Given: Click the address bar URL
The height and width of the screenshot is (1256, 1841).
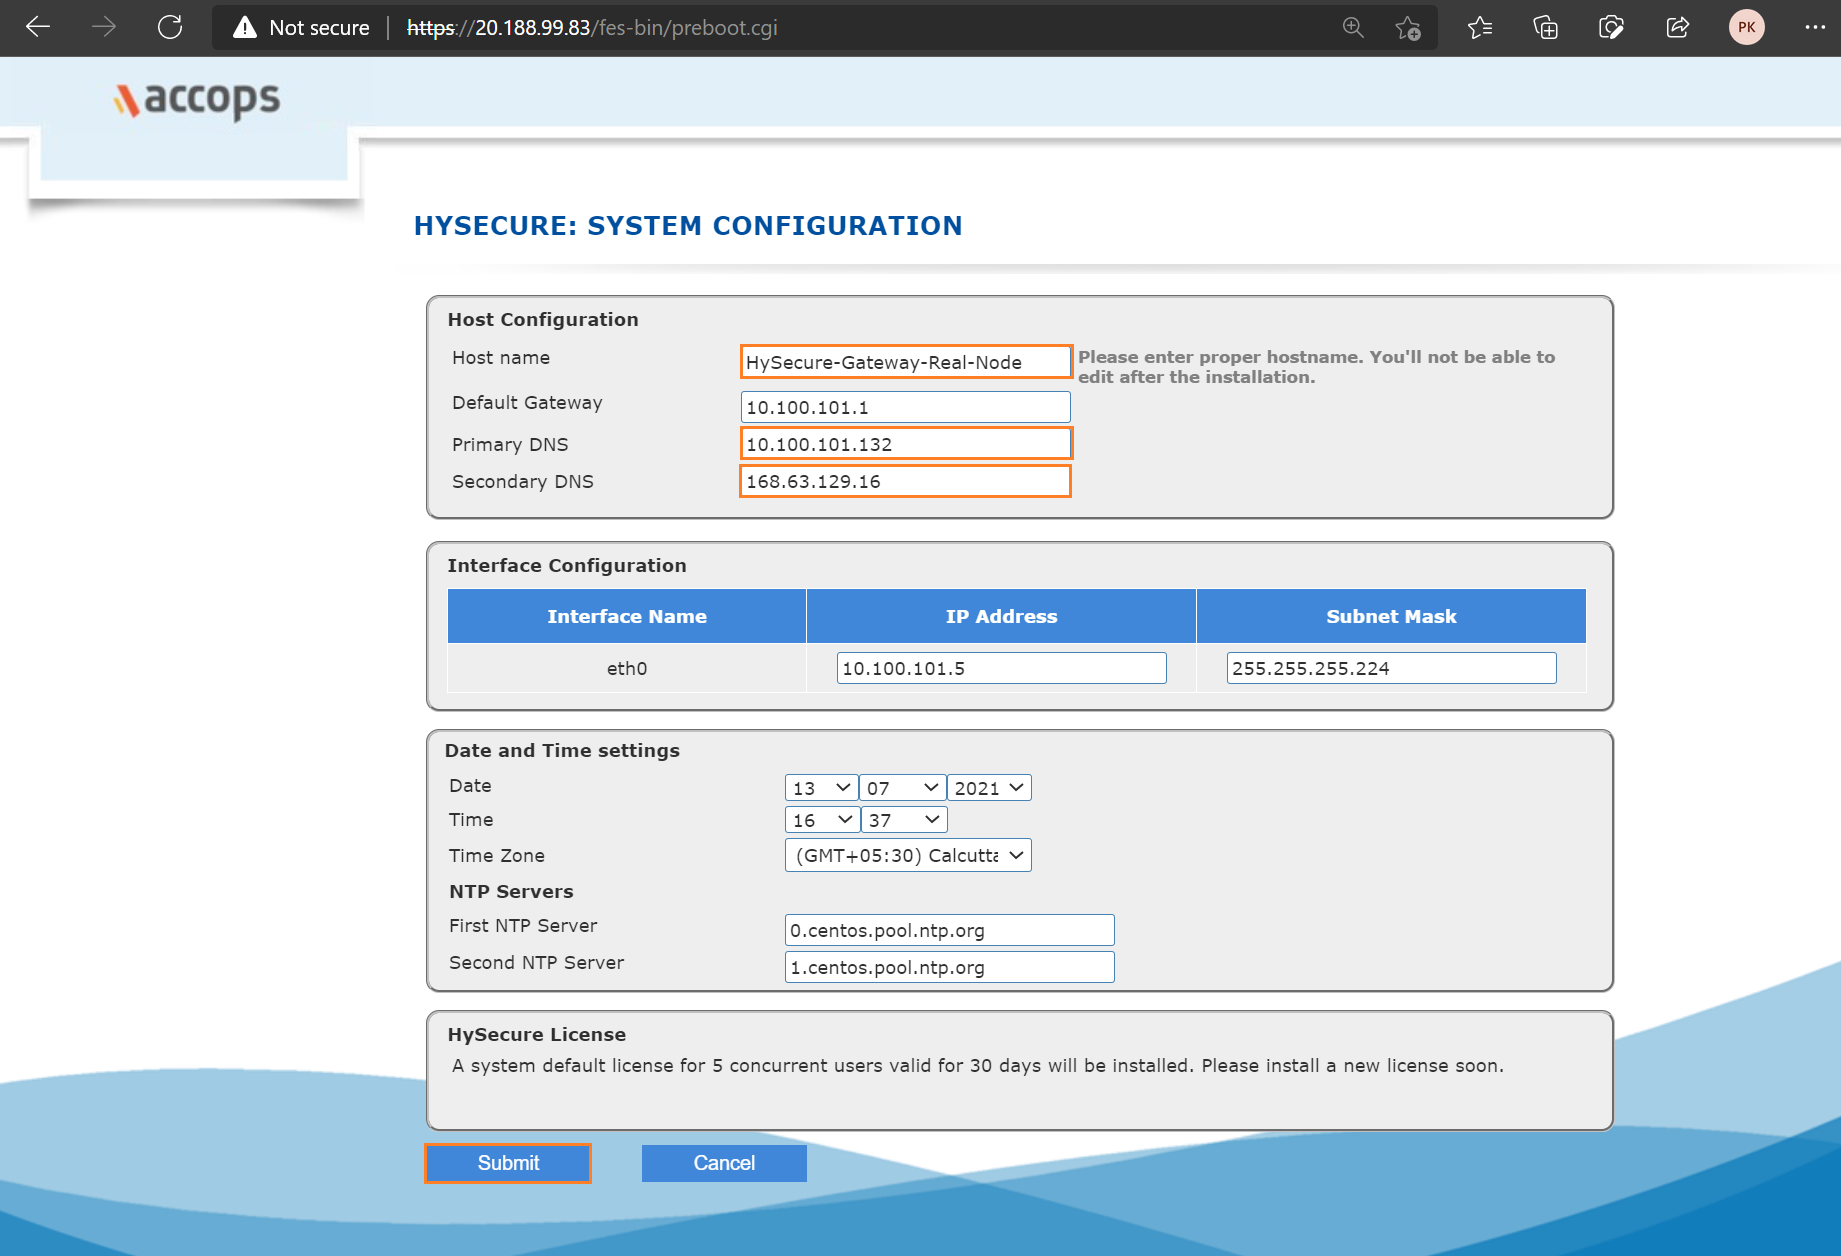Looking at the screenshot, I should pos(592,28).
